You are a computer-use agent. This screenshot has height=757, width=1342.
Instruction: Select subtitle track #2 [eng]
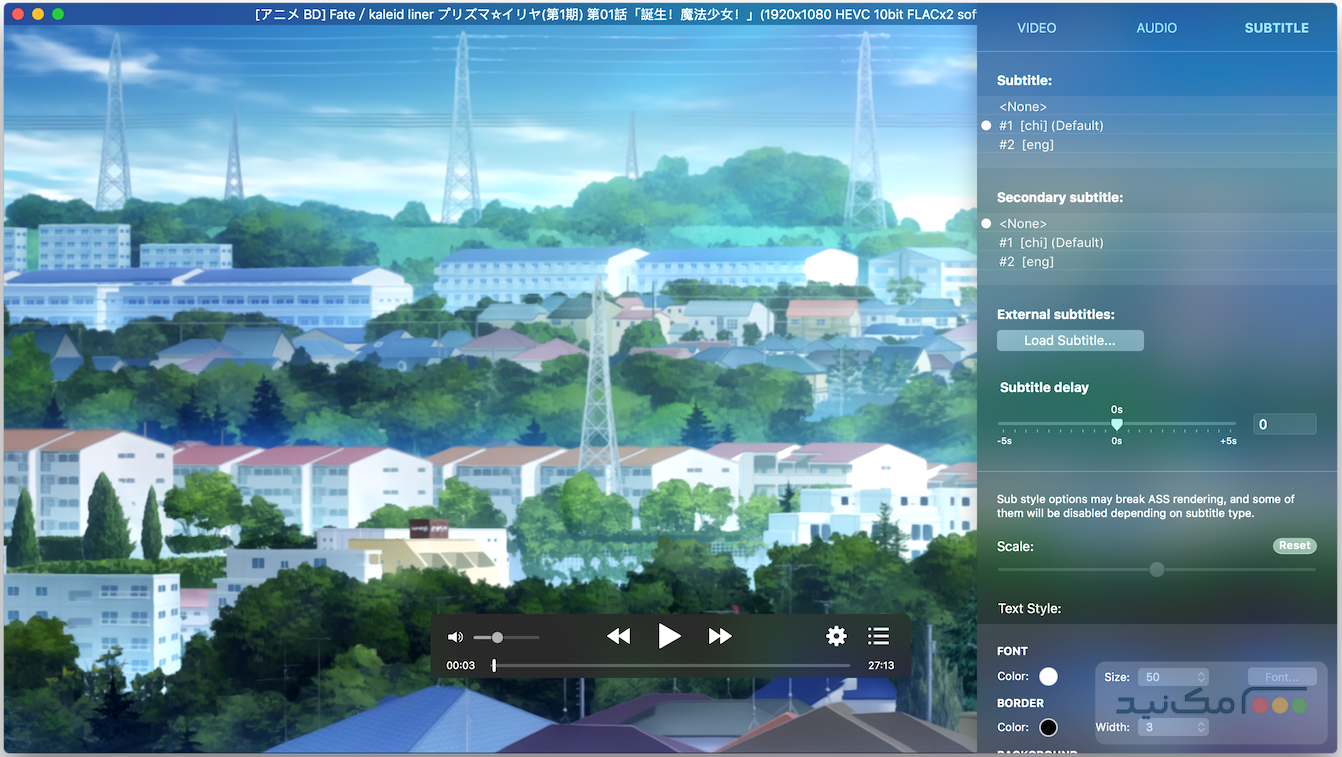1026,145
